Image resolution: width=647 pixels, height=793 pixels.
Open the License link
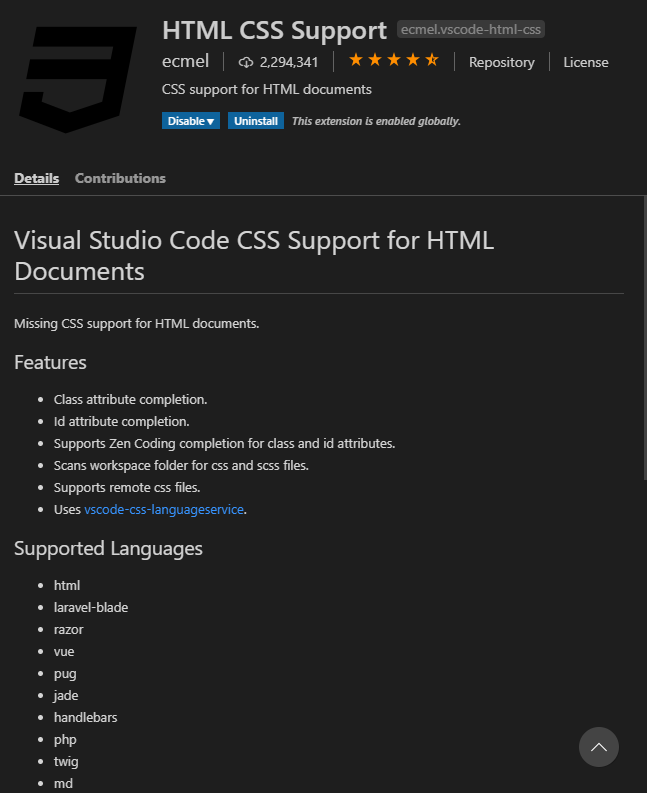tap(586, 62)
